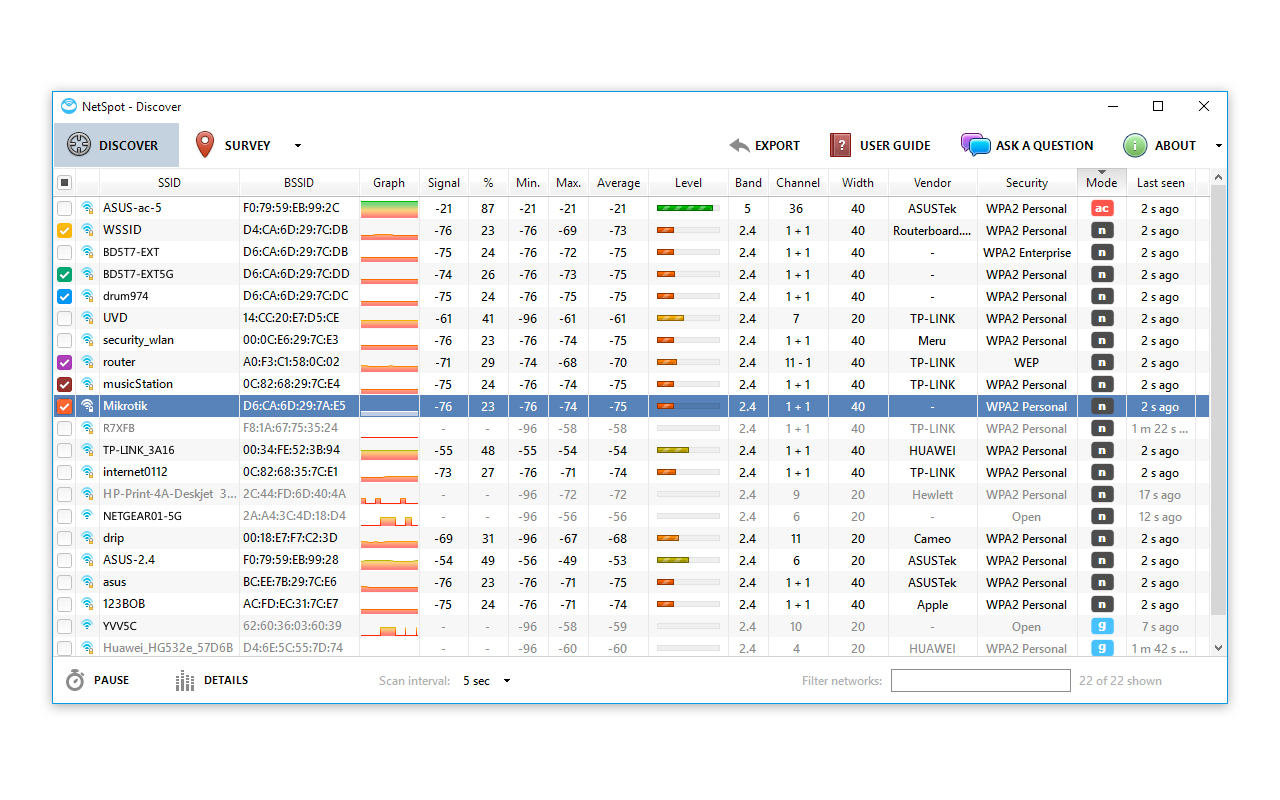Image resolution: width=1280 pixels, height=800 pixels.
Task: Click Ask a Question
Action: pos(1027,145)
